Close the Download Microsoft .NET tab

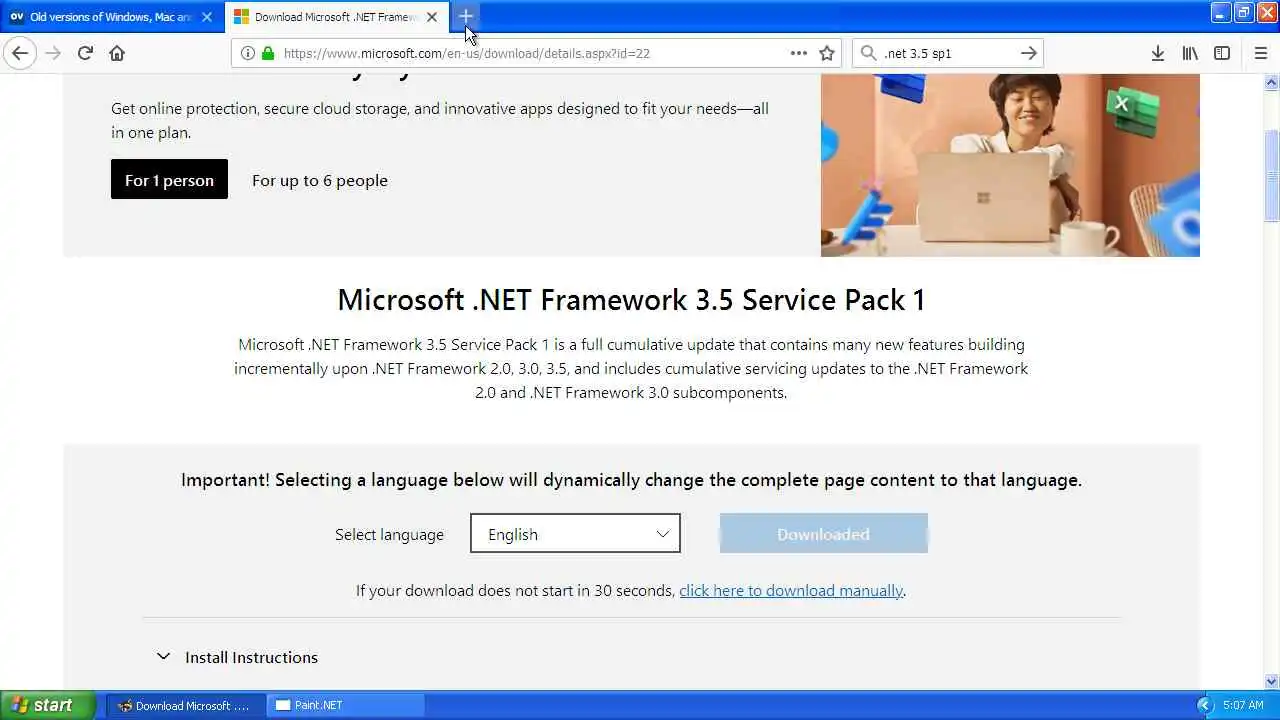(x=432, y=17)
